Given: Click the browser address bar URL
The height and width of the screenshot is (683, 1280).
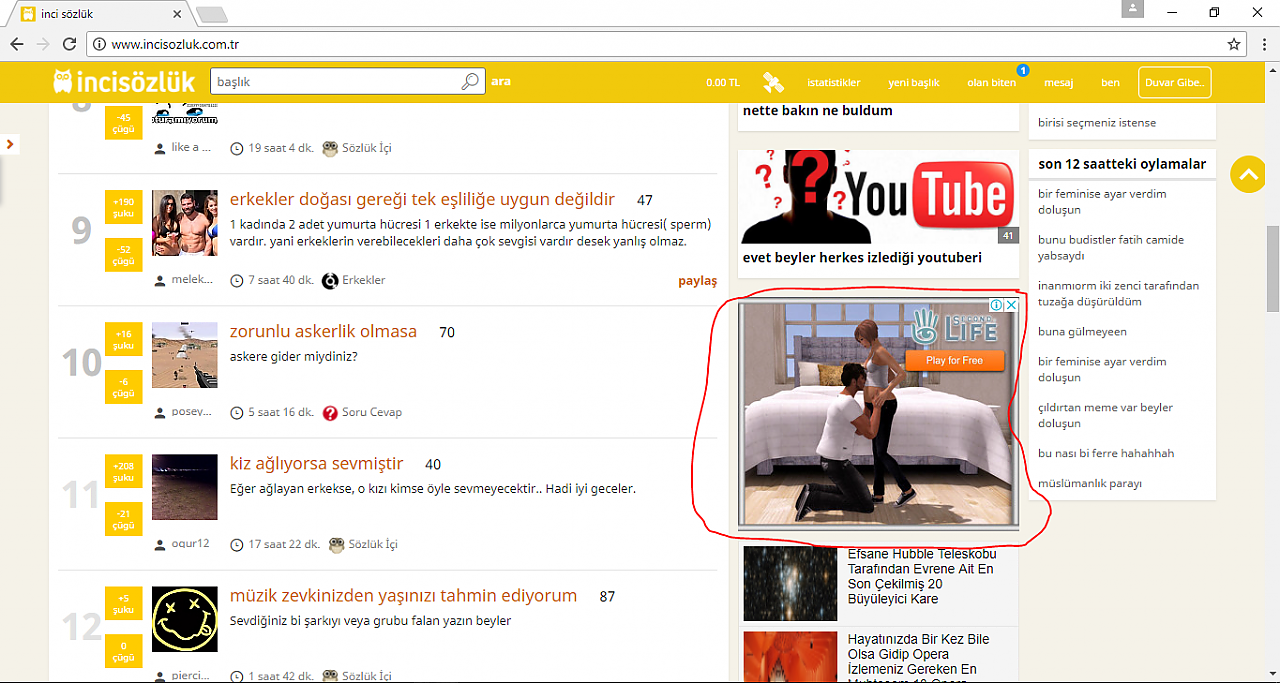Looking at the screenshot, I should [x=175, y=44].
